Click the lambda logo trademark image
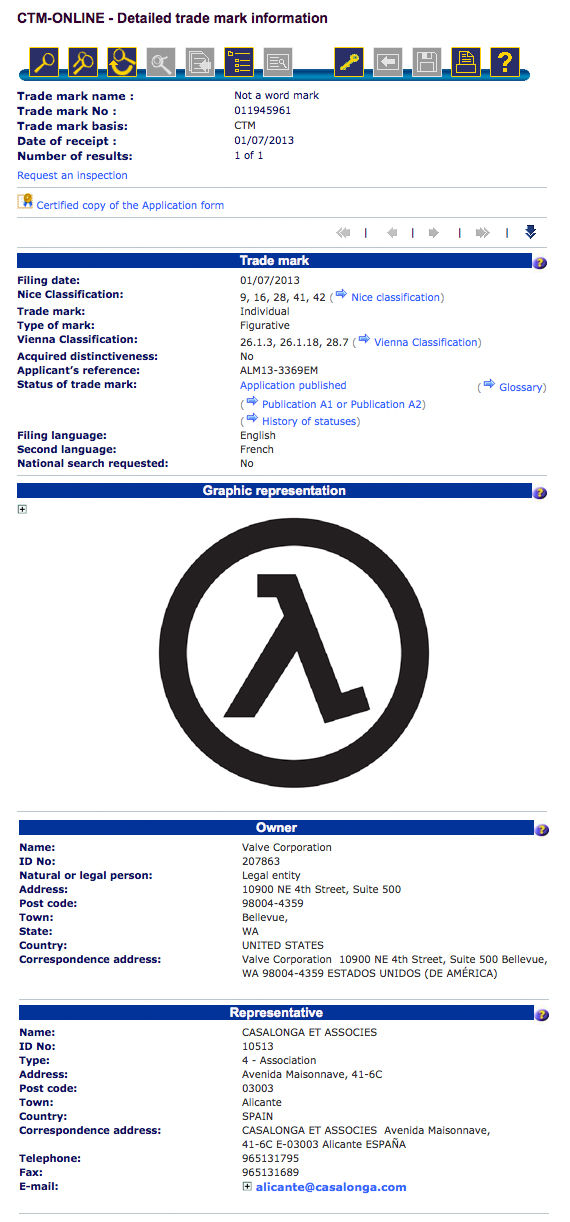 coord(293,653)
